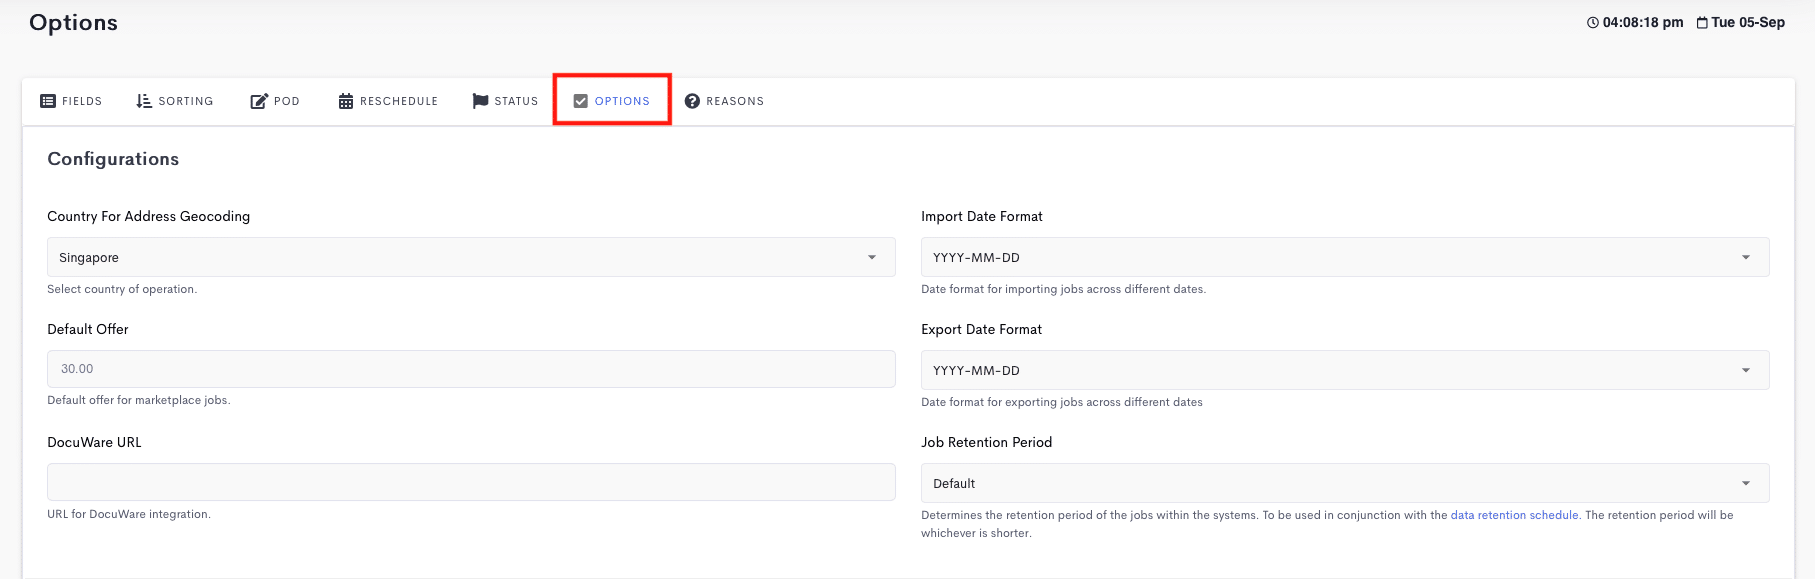Viewport: 1815px width, 579px height.
Task: Click the POD tab edit icon
Action: (259, 101)
